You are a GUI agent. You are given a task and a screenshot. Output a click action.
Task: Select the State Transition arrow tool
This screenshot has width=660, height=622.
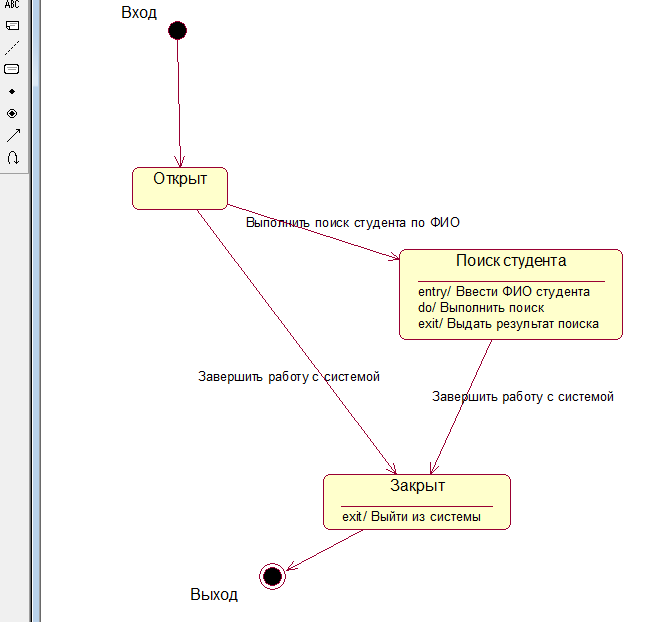coord(13,135)
